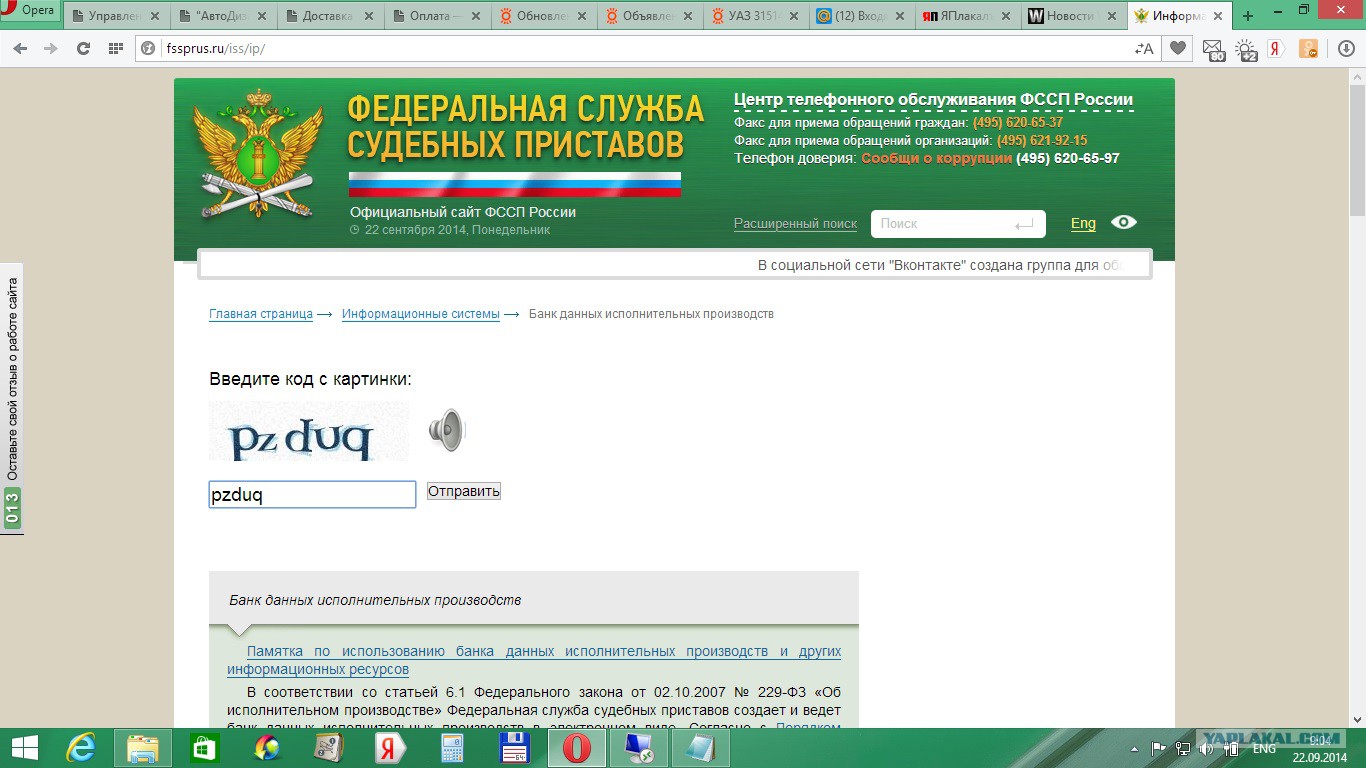This screenshot has width=1366, height=768.
Task: Open the Opera main menu button
Action: (x=30, y=11)
